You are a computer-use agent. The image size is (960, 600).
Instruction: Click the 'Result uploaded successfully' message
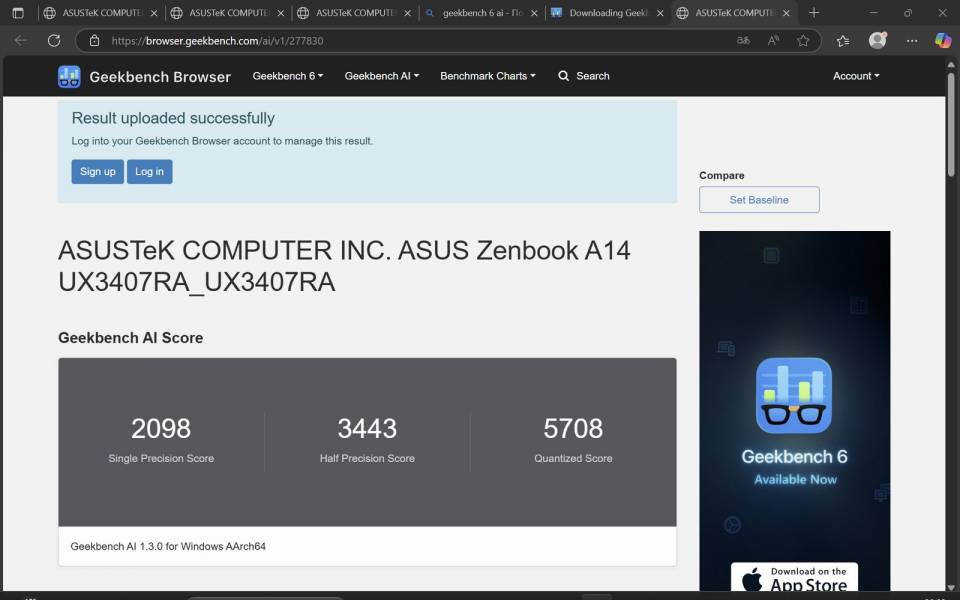pos(173,118)
